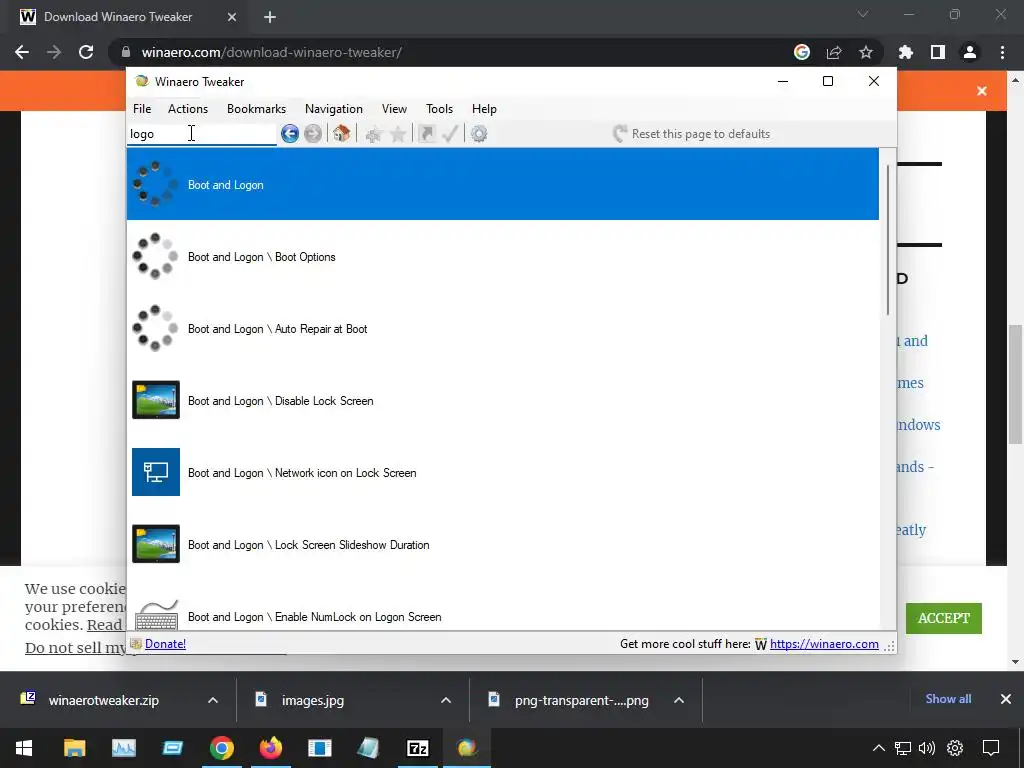1024x768 pixels.
Task: Open a new Chrome tab with plus button
Action: click(270, 17)
